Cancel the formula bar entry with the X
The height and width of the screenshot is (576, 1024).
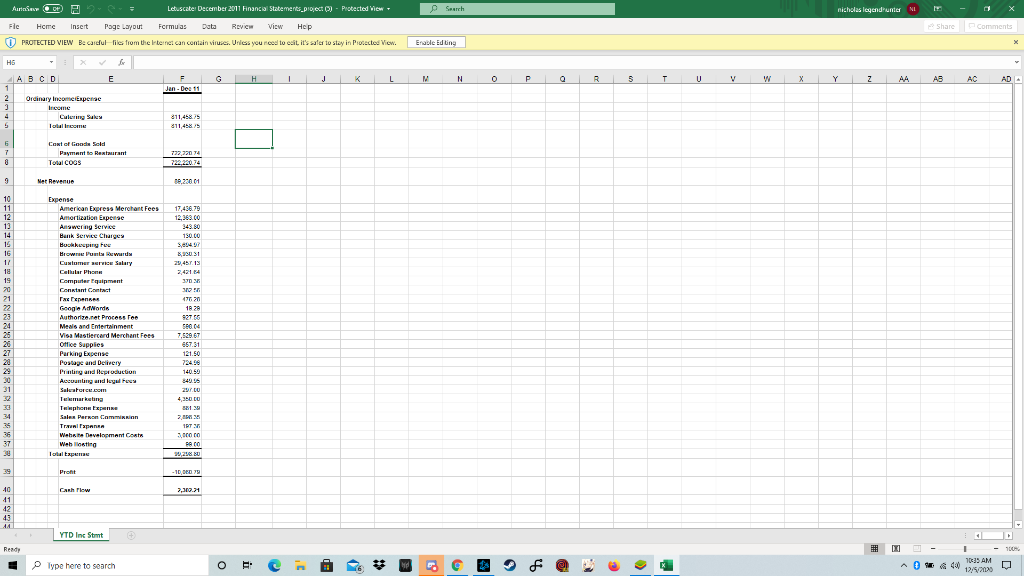83,62
